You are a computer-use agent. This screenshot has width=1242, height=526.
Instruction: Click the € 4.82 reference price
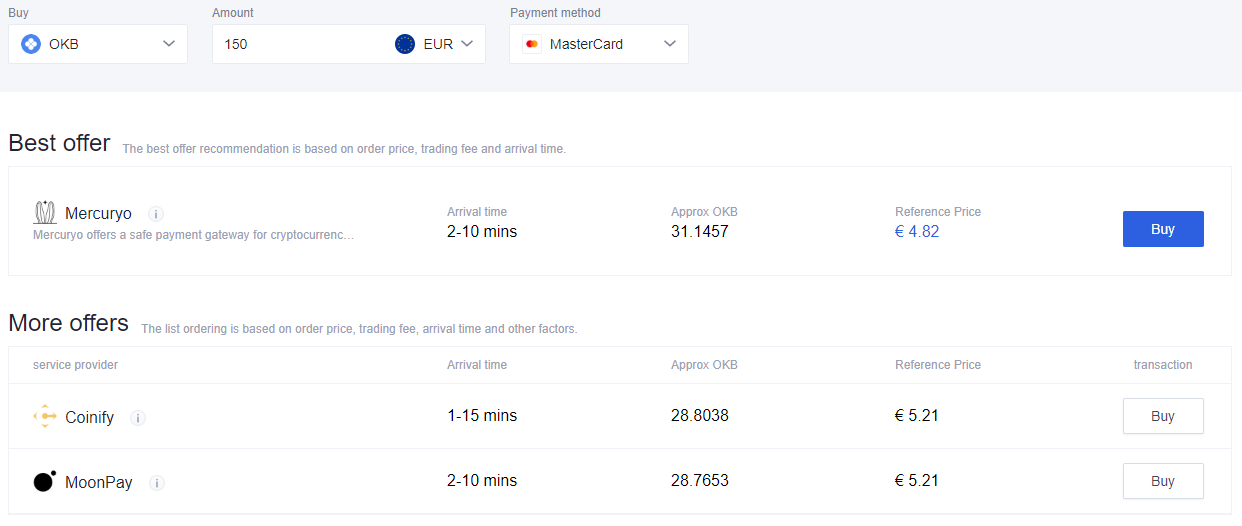pyautogui.click(x=917, y=232)
